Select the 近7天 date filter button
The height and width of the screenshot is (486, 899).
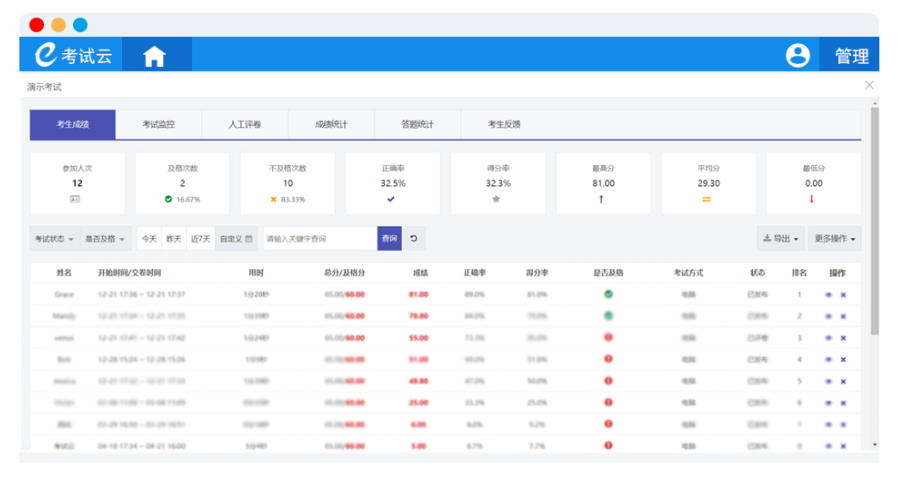[x=200, y=239]
